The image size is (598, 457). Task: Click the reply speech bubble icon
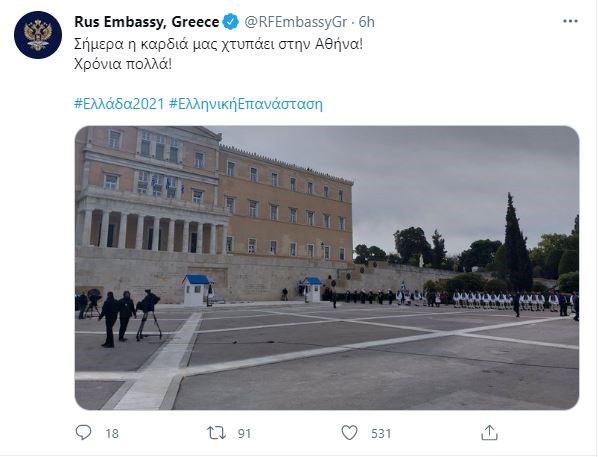[x=83, y=433]
